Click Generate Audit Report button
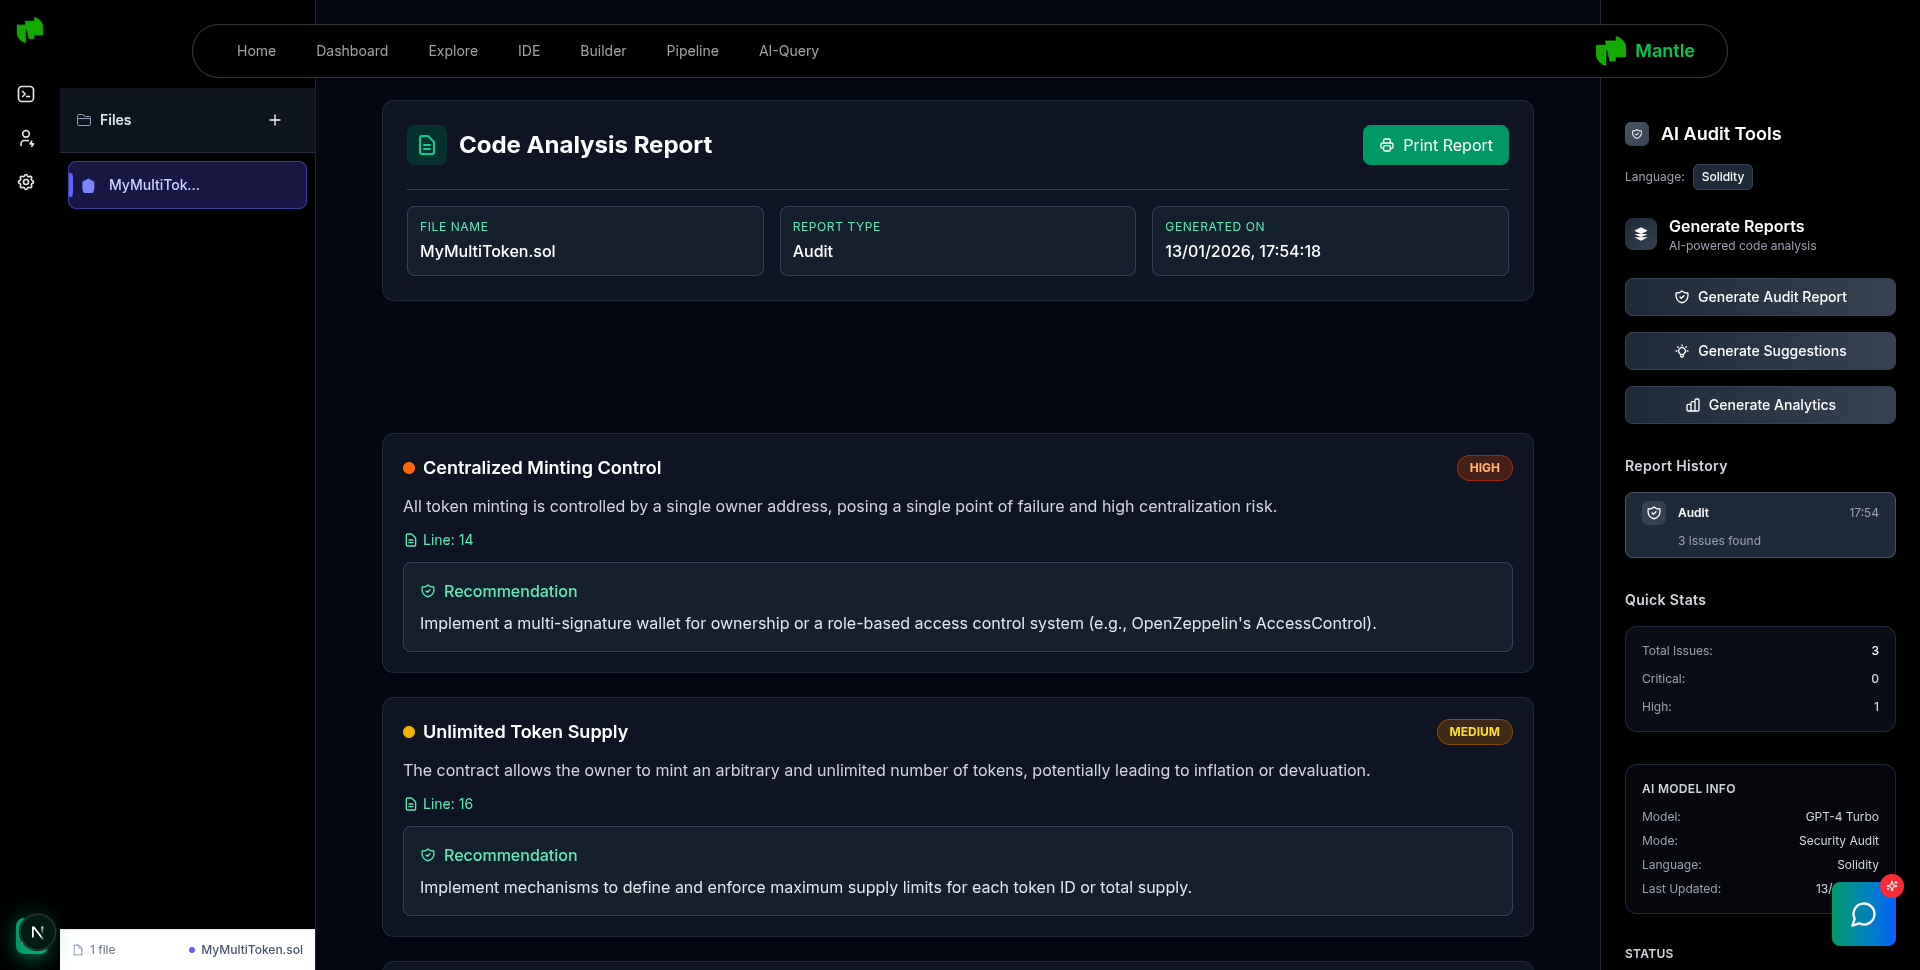Screen dimensions: 1920x970 [1760, 297]
